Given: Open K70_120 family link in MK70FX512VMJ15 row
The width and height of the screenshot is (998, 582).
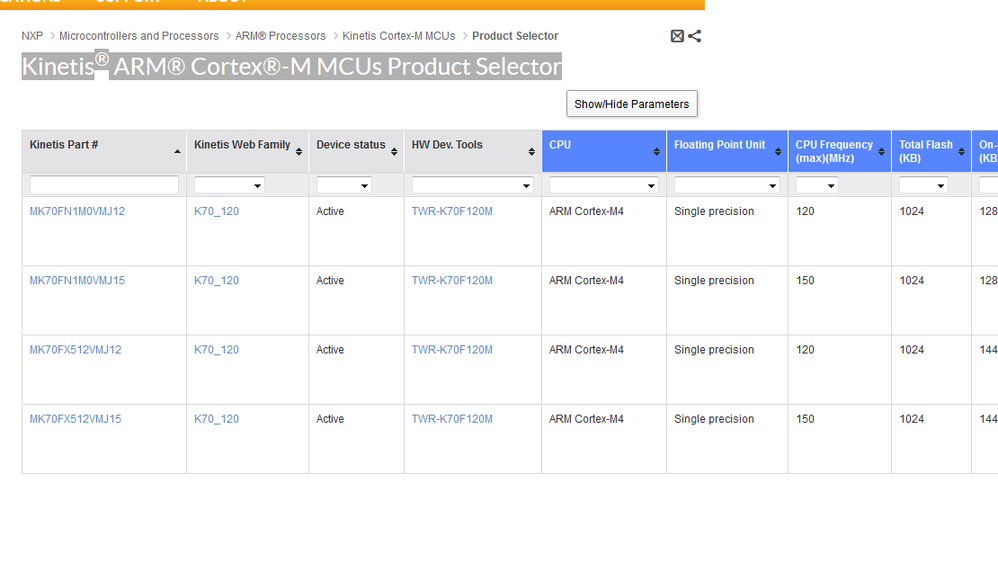Looking at the screenshot, I should [216, 420].
